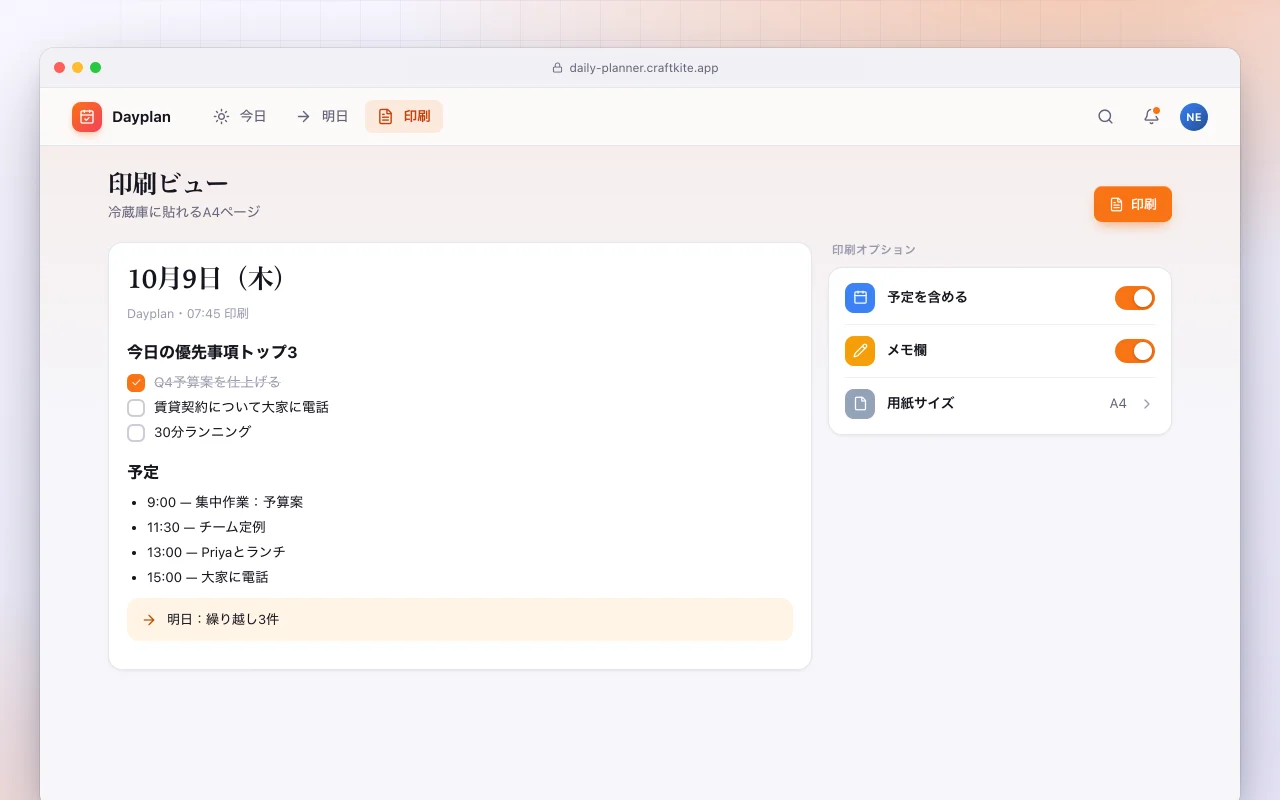Screen dimensions: 1280x800
Task: Click the arrow icon in 明日：繰り越し3件 banner
Action: point(149,620)
